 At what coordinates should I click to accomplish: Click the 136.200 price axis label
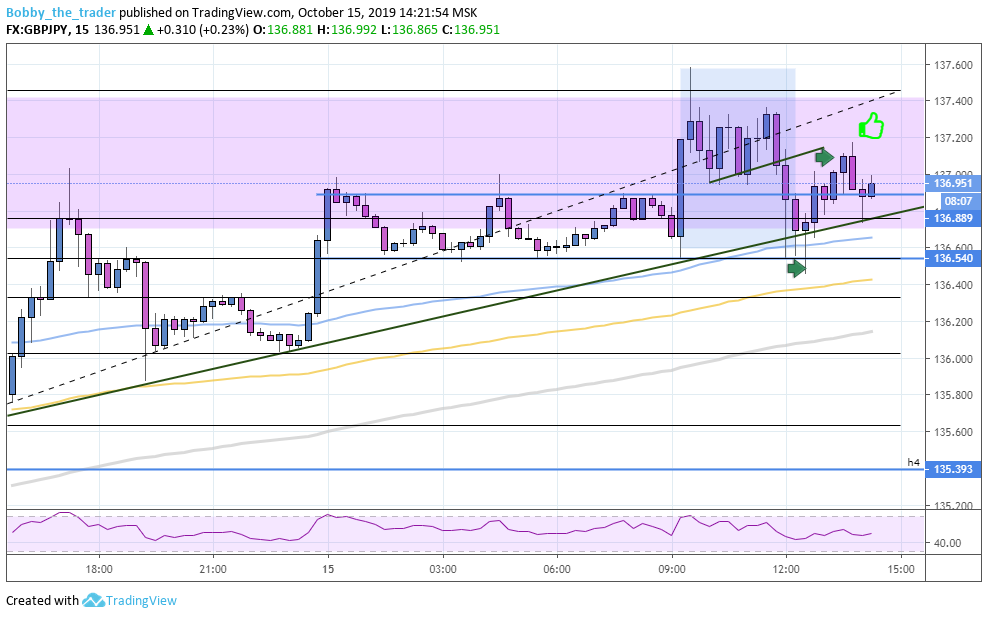953,322
